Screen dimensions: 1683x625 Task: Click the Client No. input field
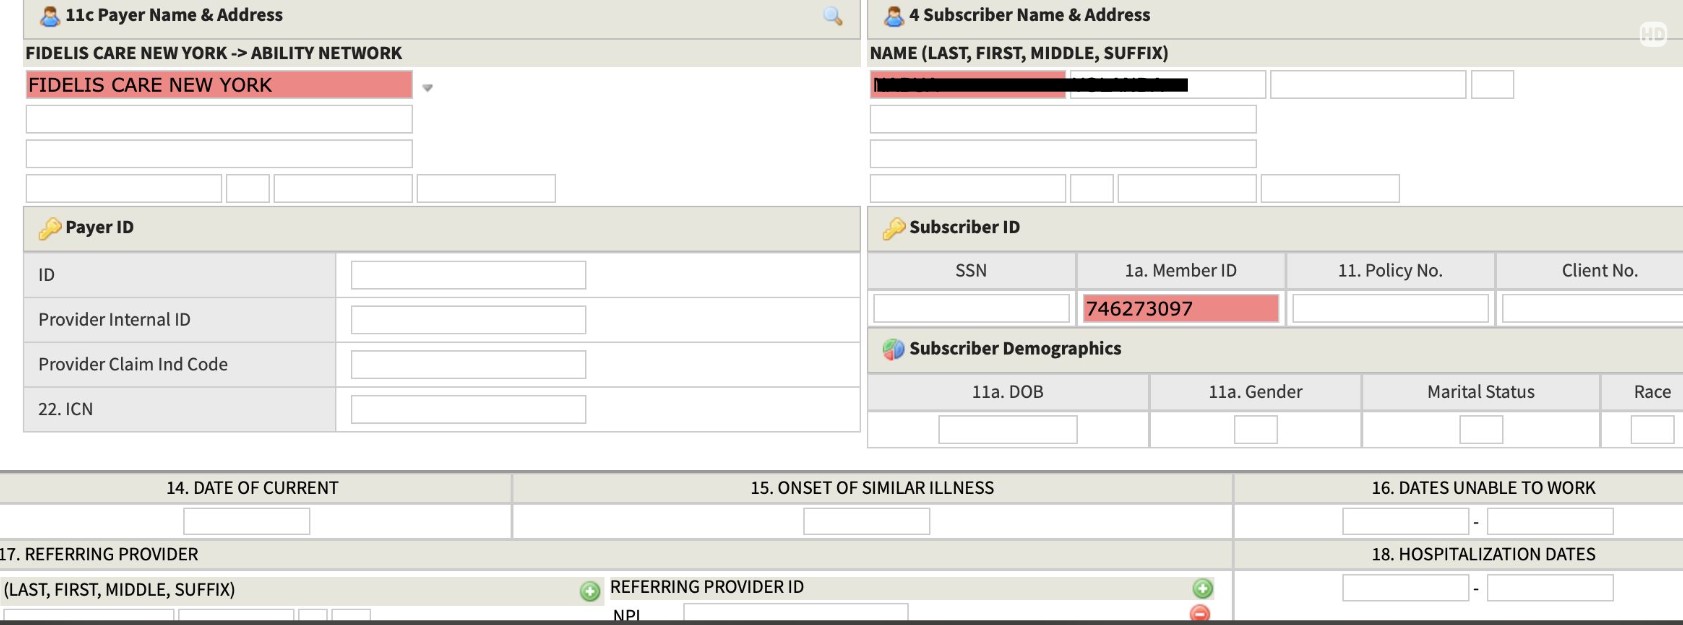click(1593, 308)
